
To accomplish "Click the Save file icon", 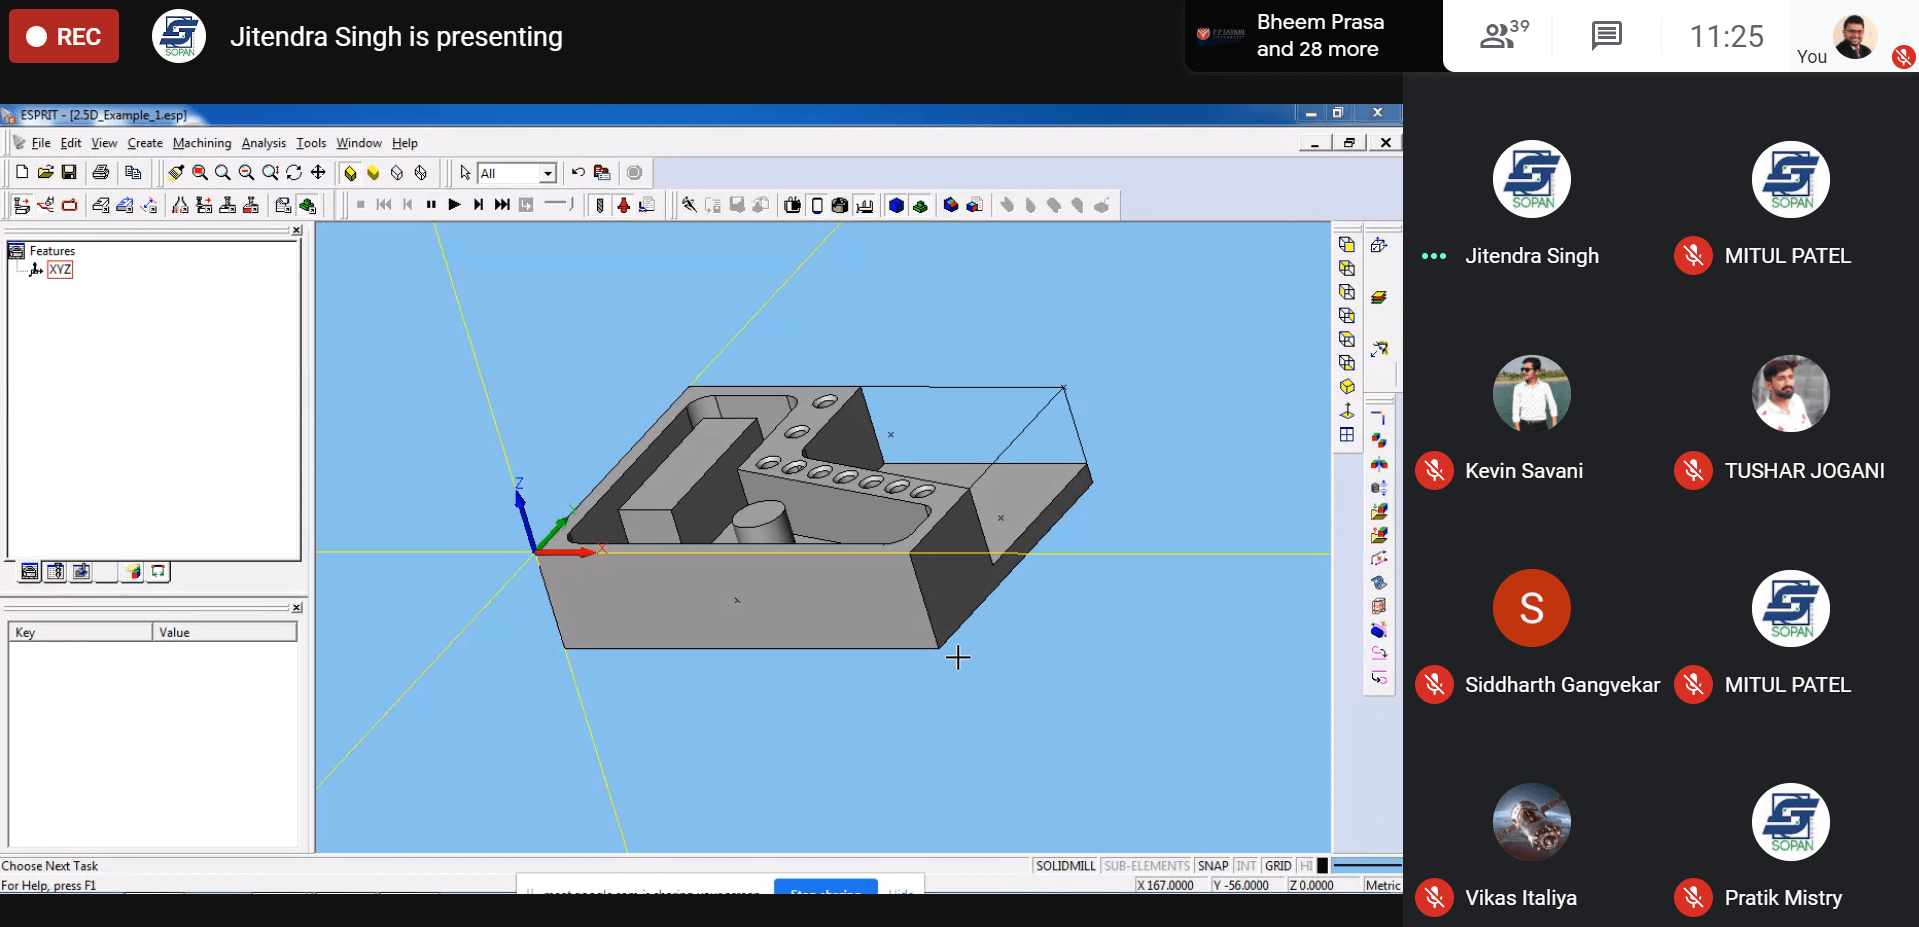I will click(69, 173).
